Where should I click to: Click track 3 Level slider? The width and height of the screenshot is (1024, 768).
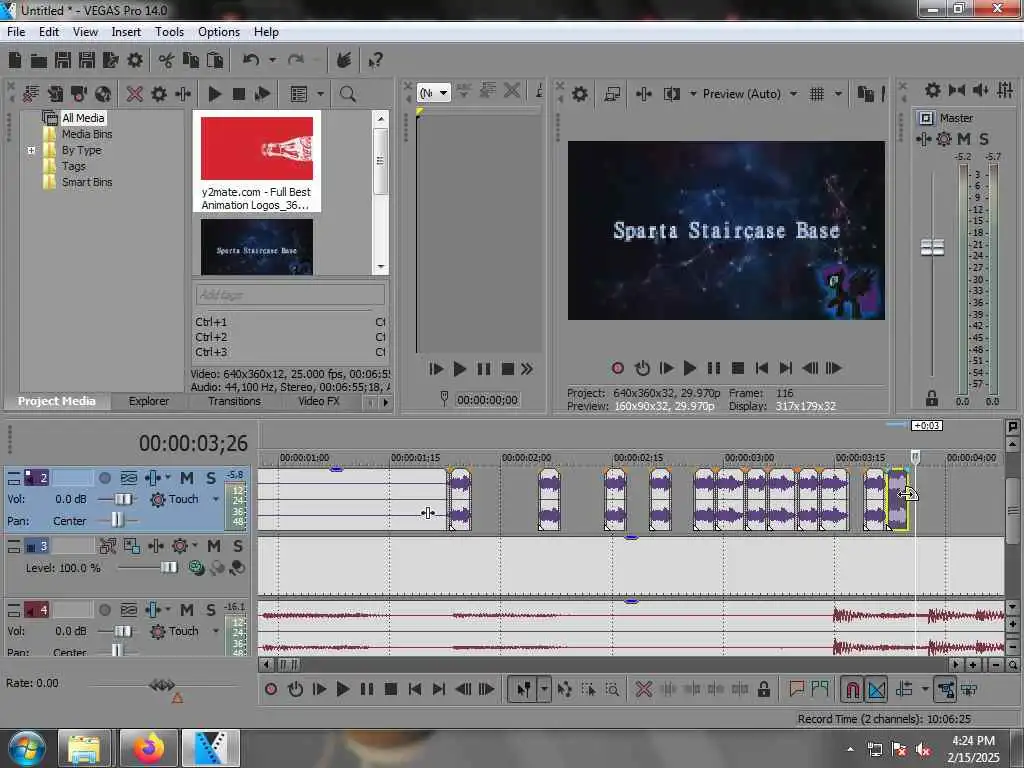point(168,568)
